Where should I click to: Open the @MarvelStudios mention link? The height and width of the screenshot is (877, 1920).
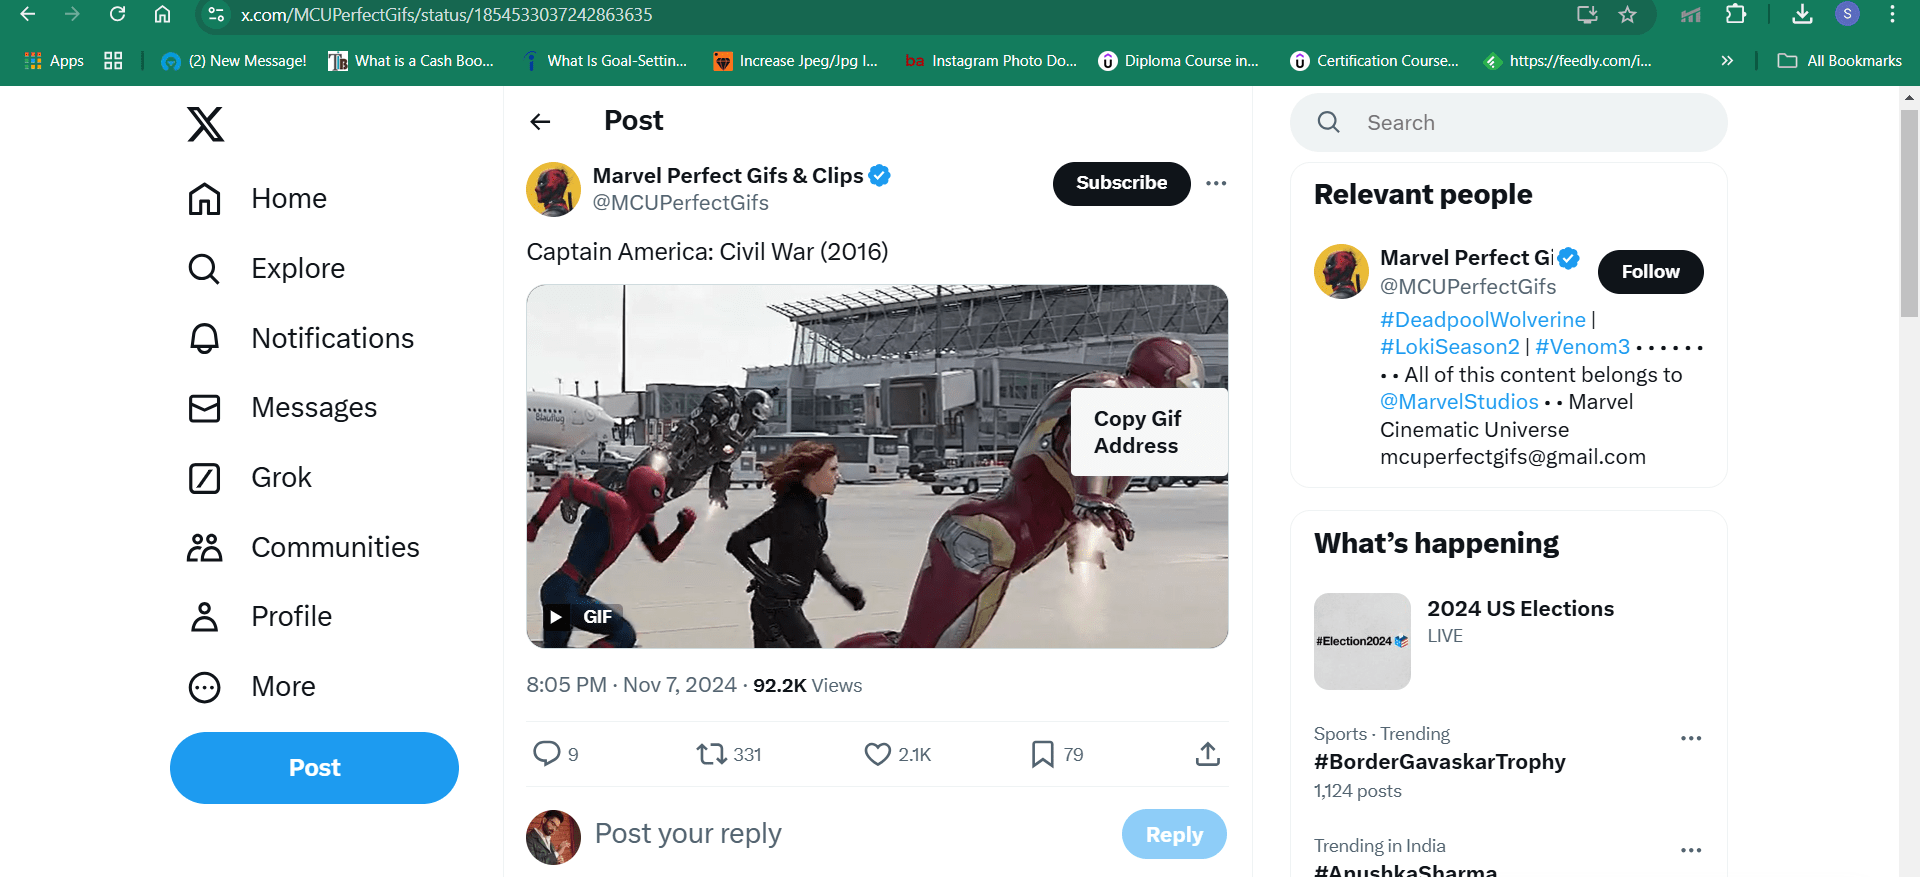coord(1459,402)
